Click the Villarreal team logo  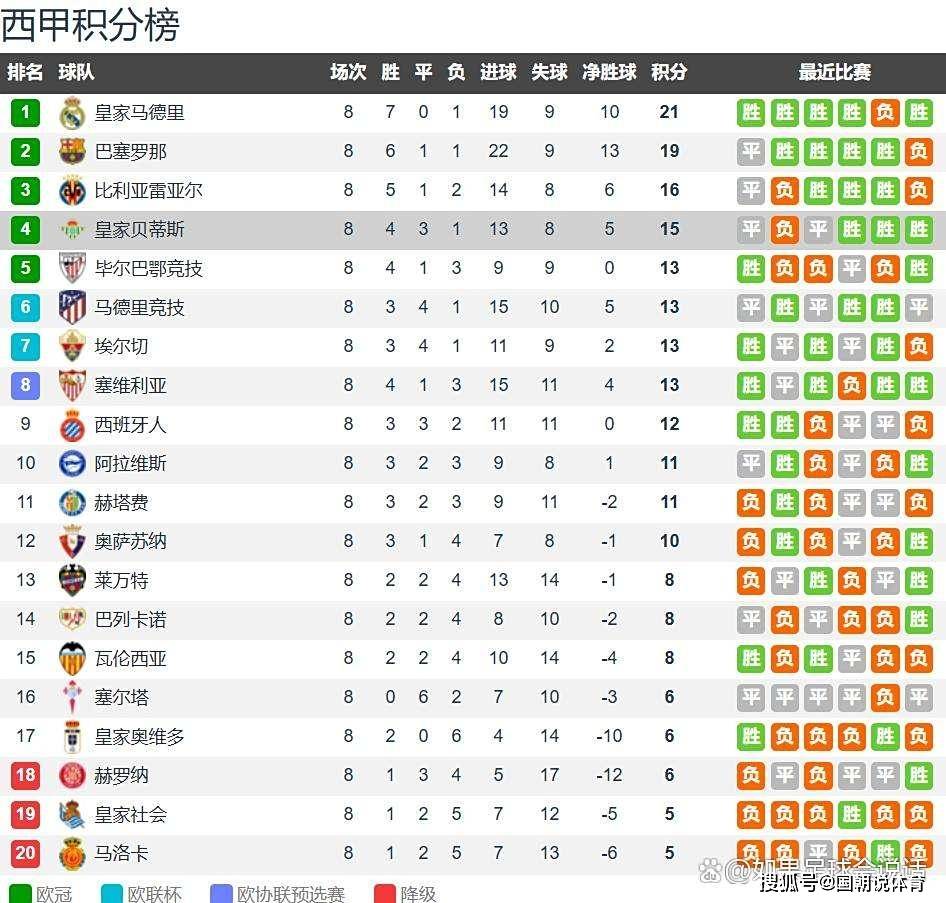tap(72, 191)
